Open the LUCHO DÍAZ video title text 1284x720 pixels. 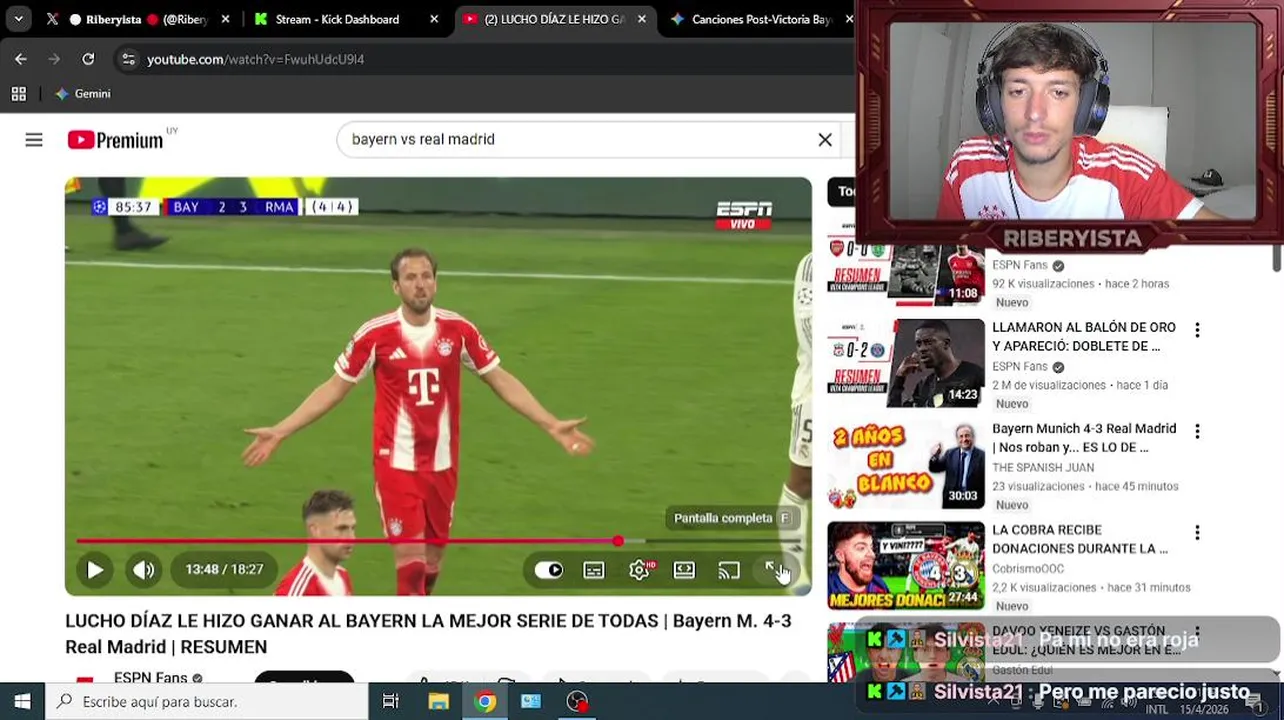(428, 634)
